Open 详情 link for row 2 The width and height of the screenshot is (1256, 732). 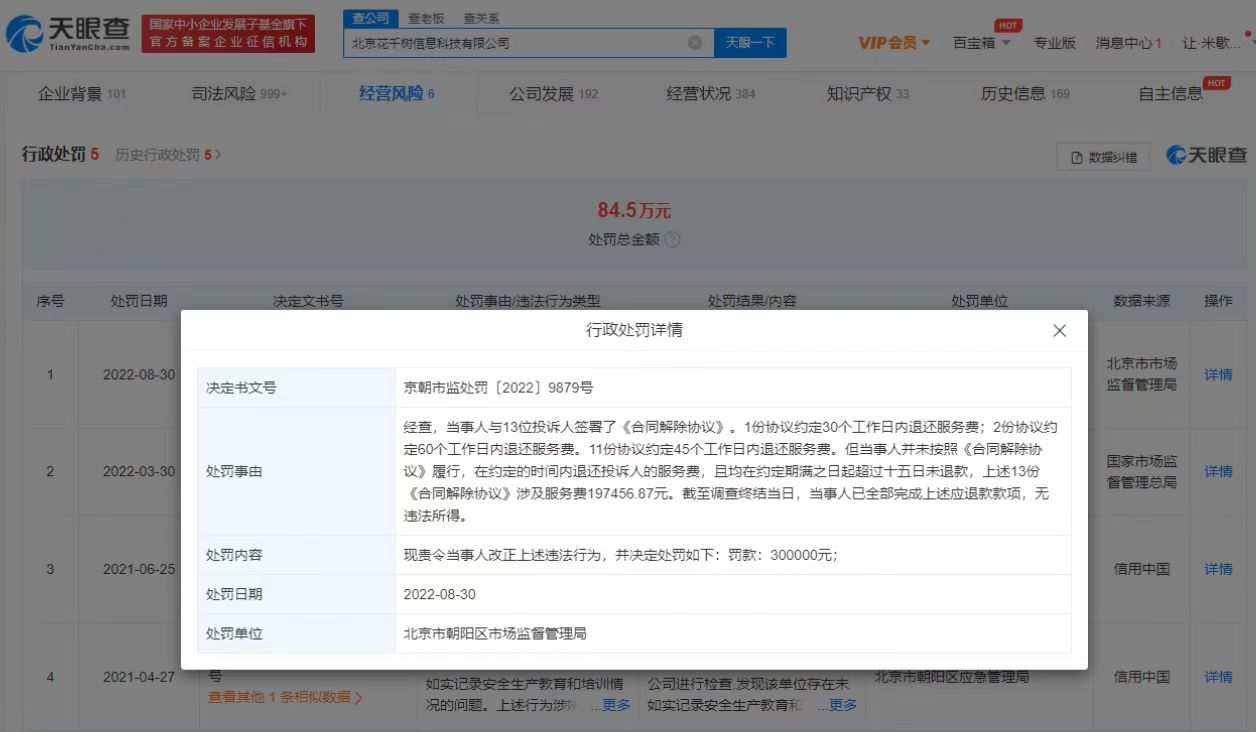point(1218,471)
